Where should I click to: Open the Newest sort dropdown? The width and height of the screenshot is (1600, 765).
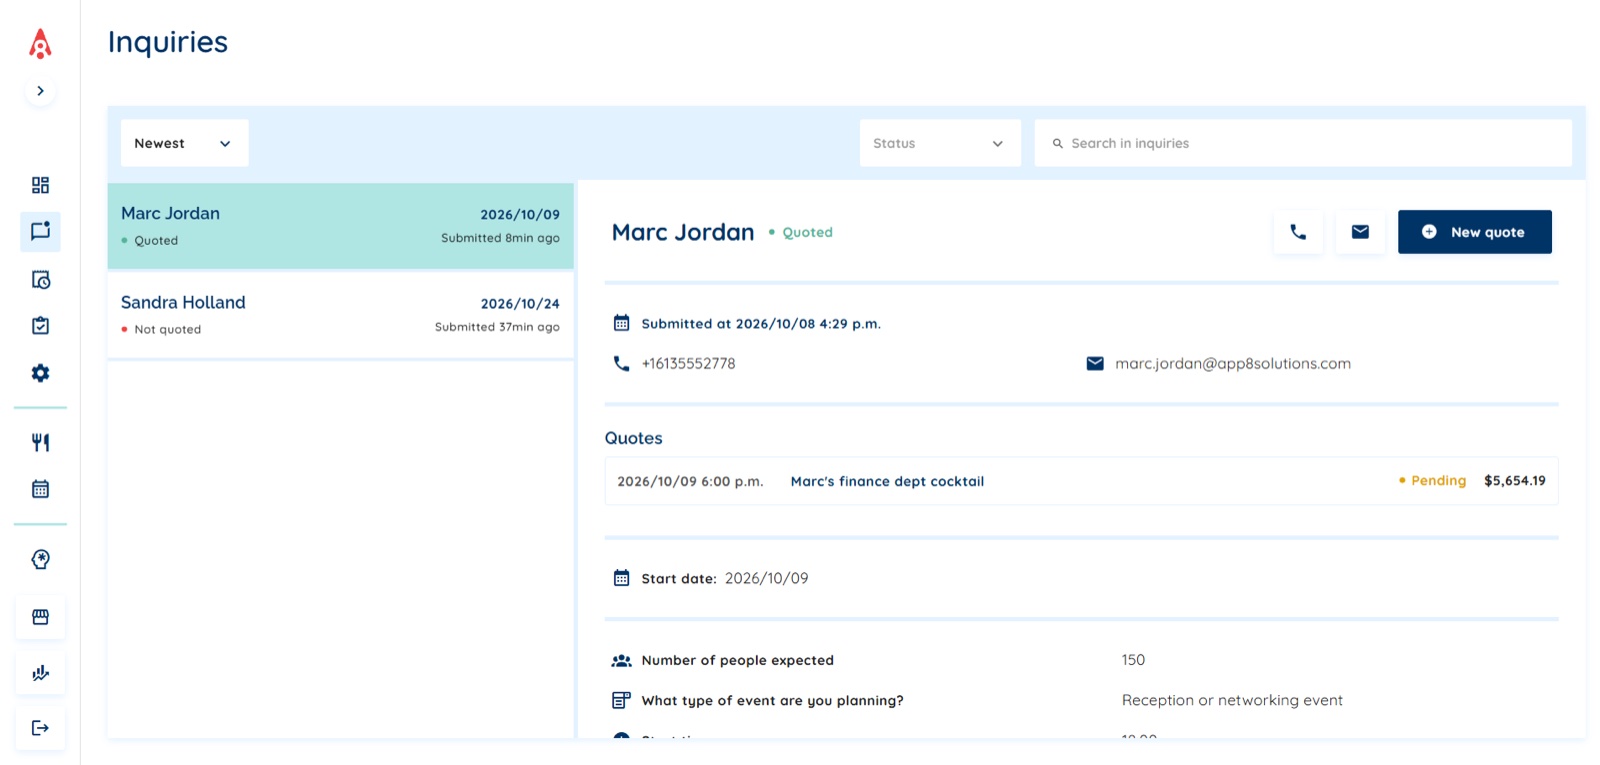(x=184, y=143)
